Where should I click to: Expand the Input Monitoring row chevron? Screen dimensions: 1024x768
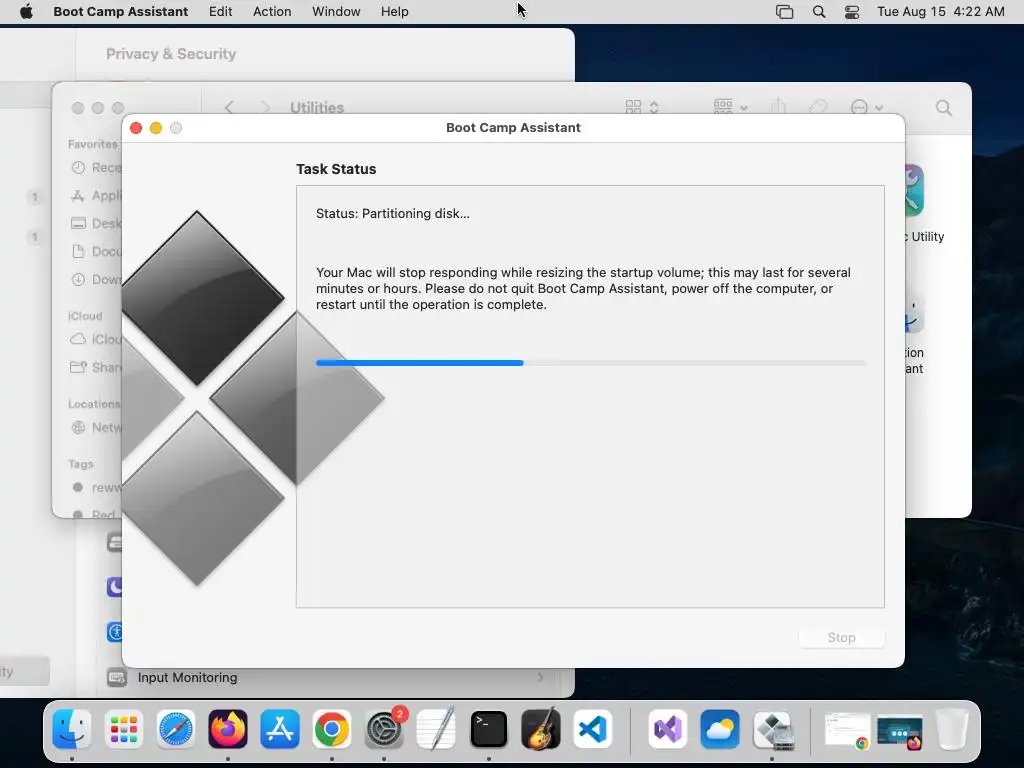(540, 677)
